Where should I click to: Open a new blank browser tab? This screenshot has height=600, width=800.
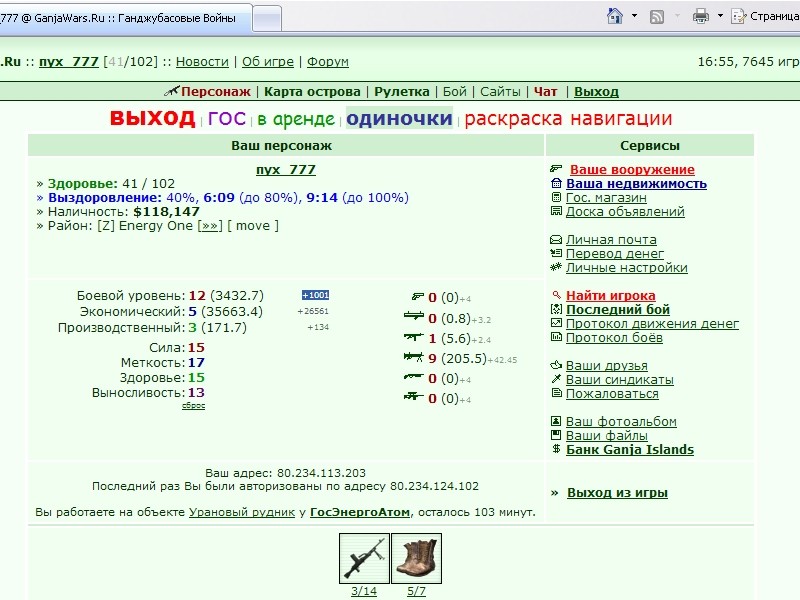coord(267,19)
